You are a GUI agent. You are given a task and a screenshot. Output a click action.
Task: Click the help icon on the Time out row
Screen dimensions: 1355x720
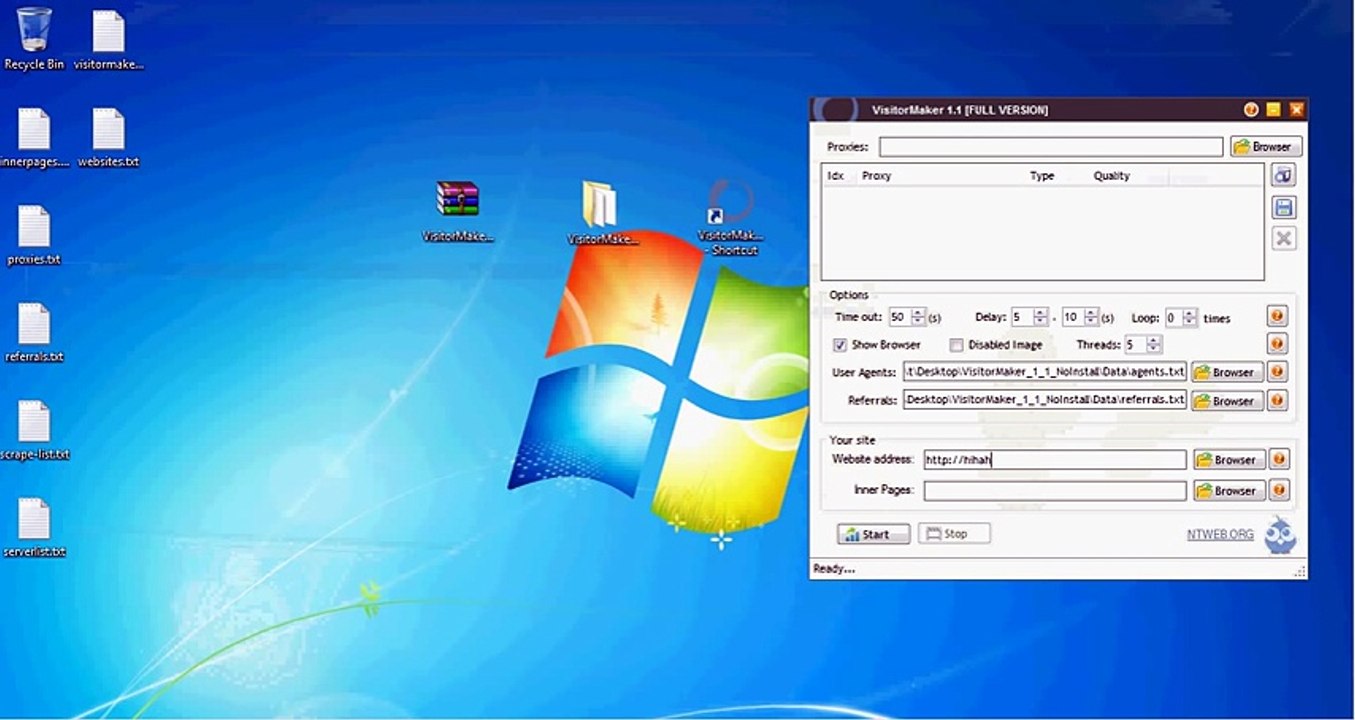[x=1277, y=317]
